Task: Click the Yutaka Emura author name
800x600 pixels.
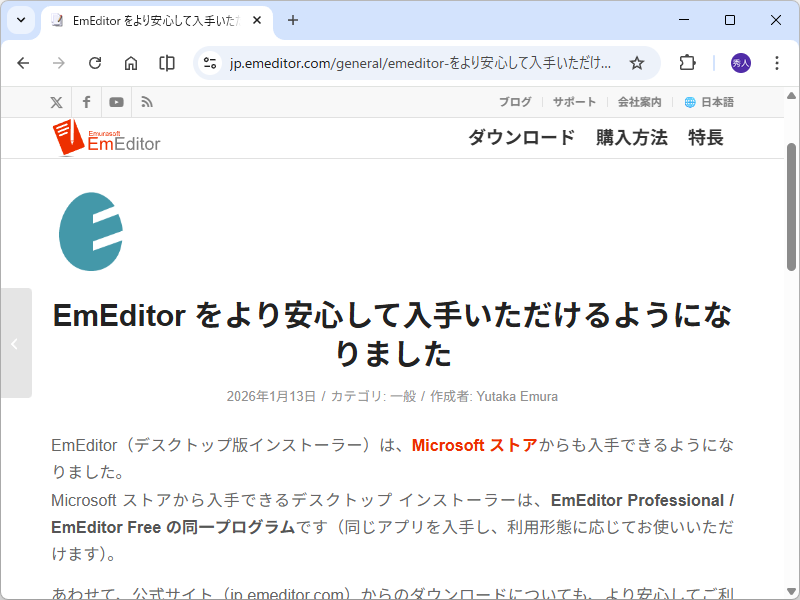Action: [517, 396]
